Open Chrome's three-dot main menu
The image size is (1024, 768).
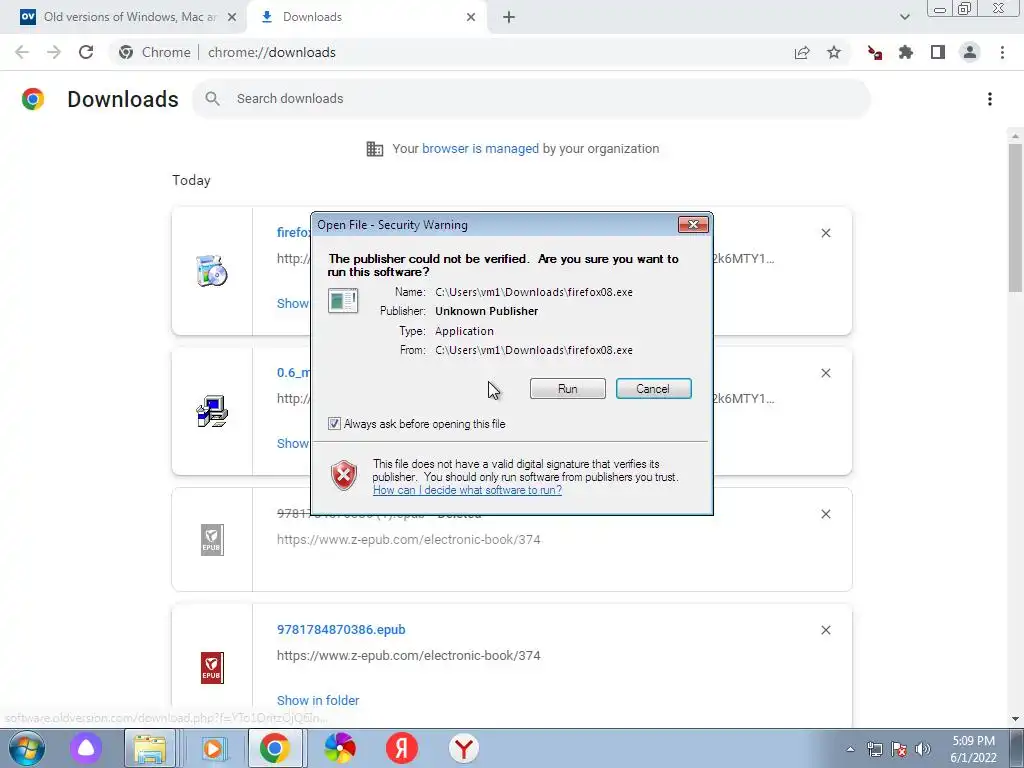(1002, 52)
